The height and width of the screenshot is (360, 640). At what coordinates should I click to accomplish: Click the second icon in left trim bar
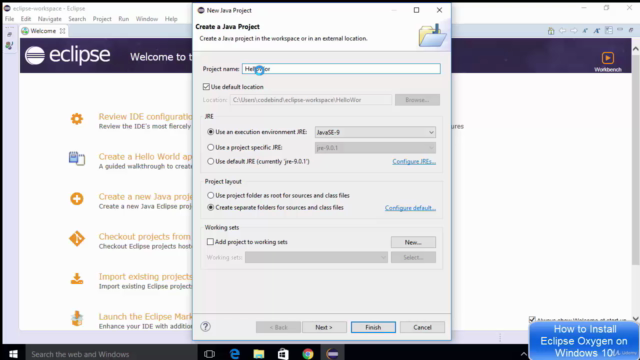[x=9, y=45]
